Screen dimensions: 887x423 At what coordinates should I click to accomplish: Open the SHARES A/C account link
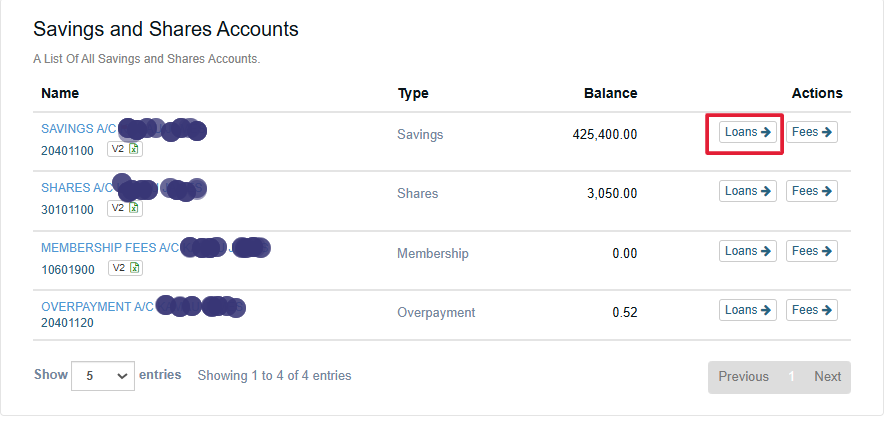click(x=76, y=188)
